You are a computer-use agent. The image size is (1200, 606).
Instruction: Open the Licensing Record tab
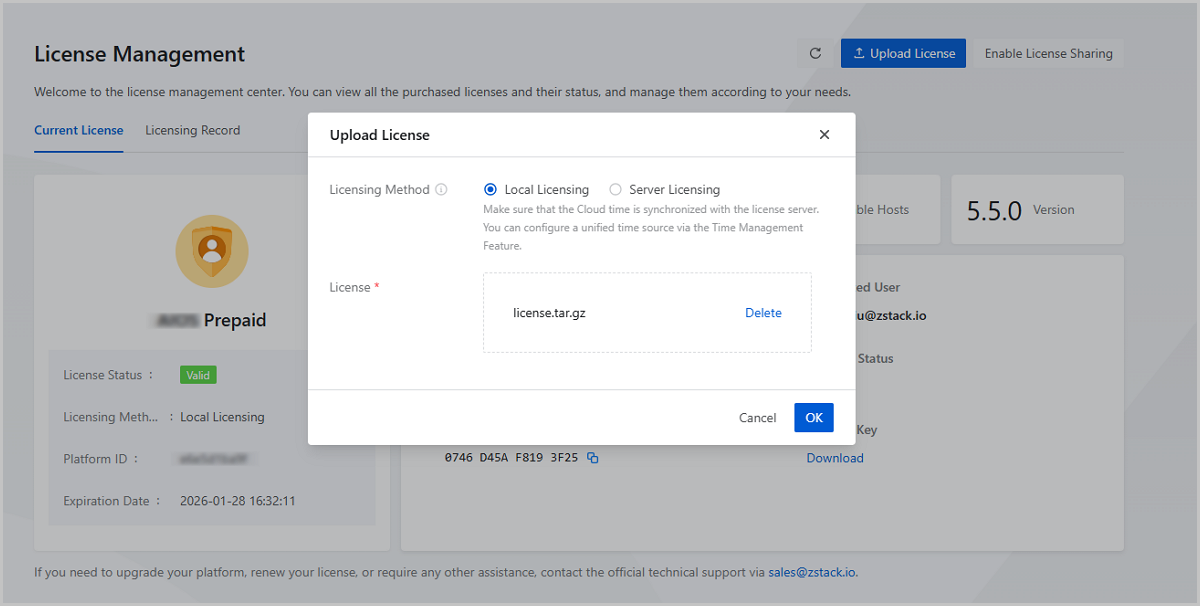(x=192, y=131)
